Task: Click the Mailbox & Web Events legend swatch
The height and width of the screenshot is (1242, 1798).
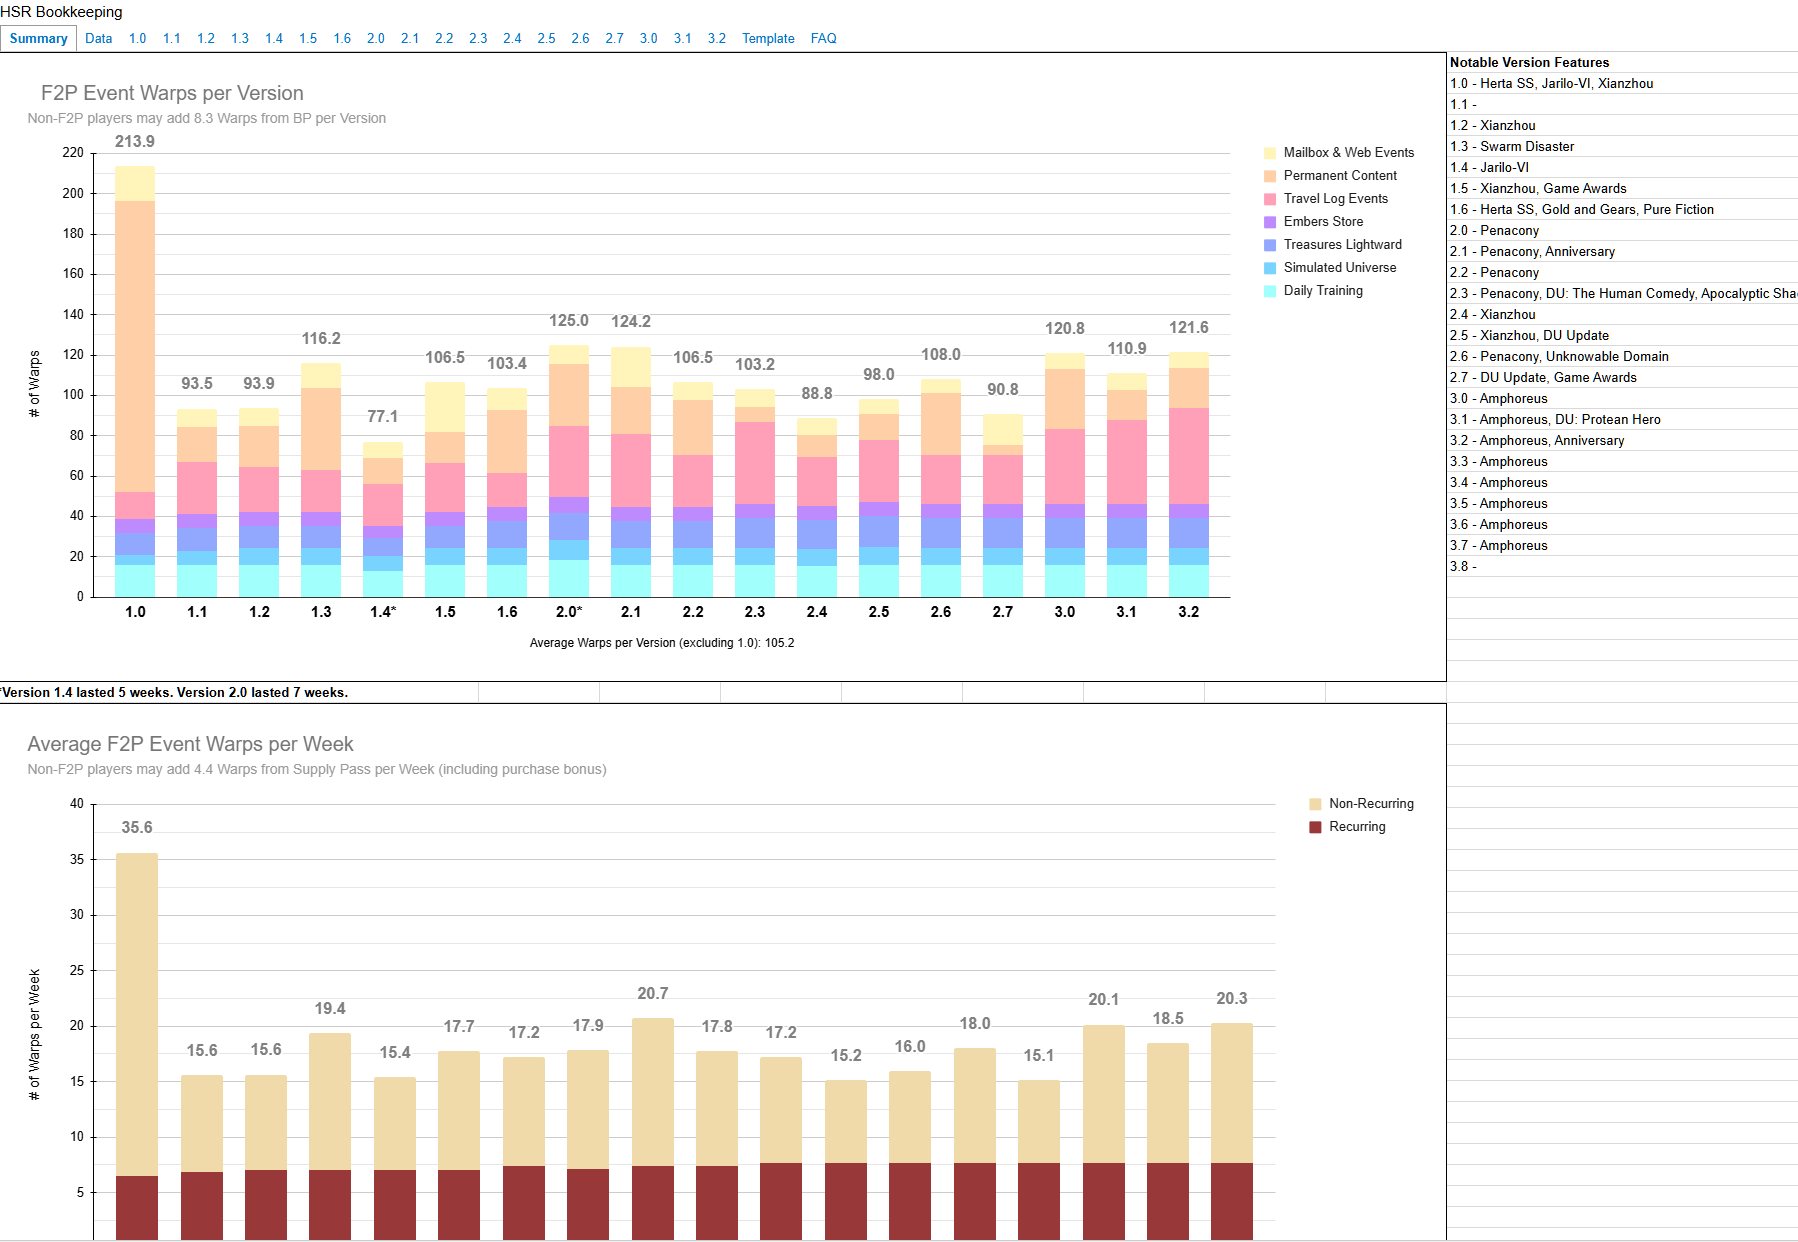Action: [x=1270, y=153]
